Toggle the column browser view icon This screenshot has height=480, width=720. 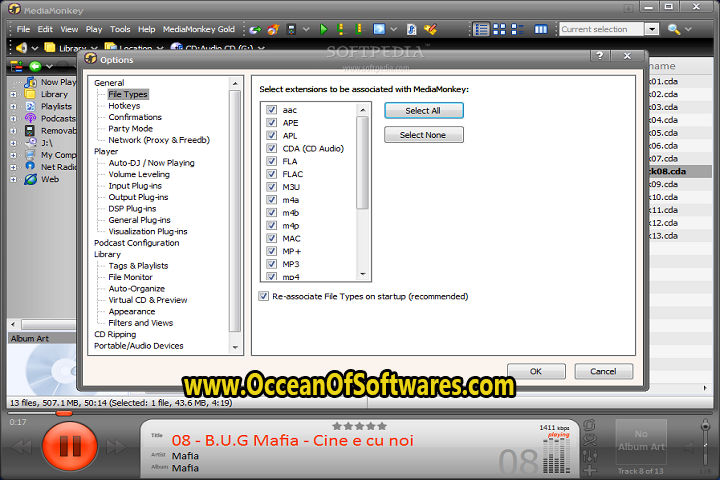point(540,29)
